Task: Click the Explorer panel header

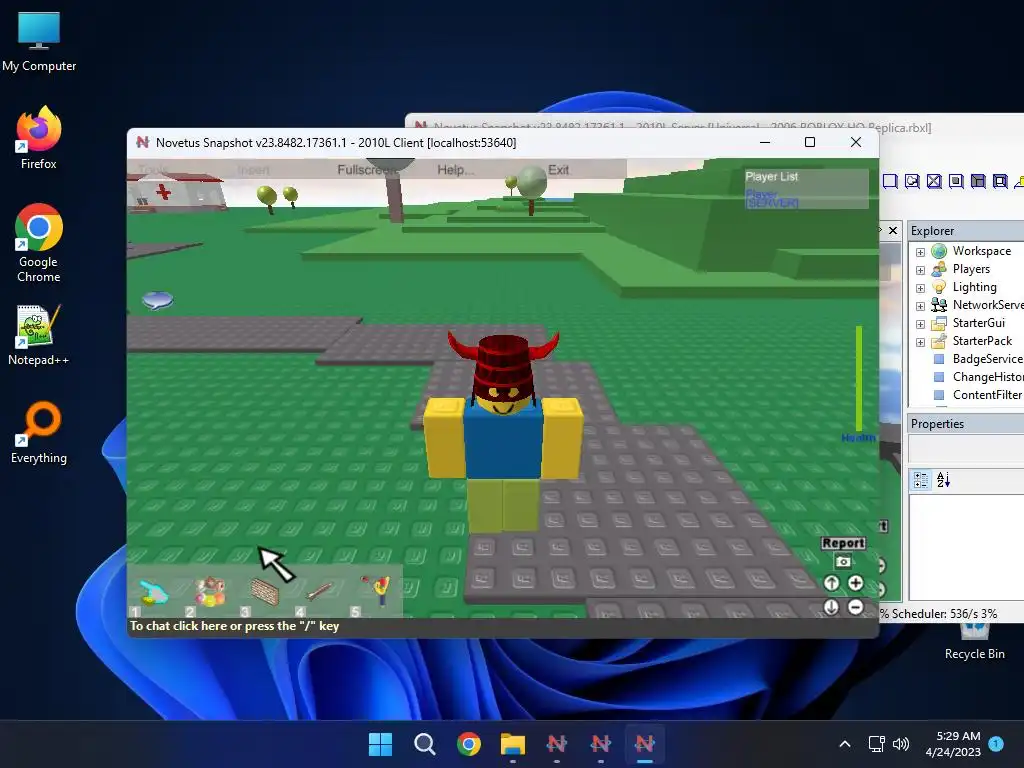Action: [966, 231]
